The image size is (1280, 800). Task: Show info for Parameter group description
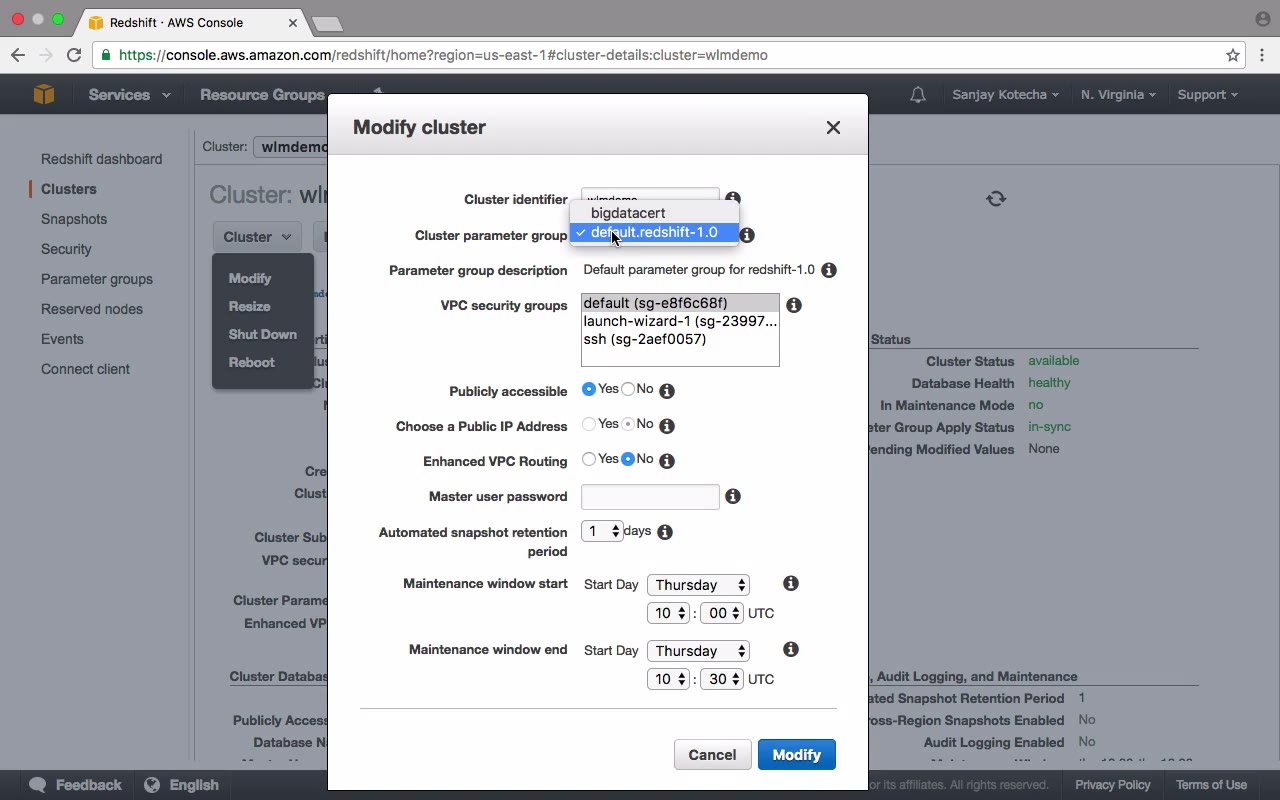(829, 270)
